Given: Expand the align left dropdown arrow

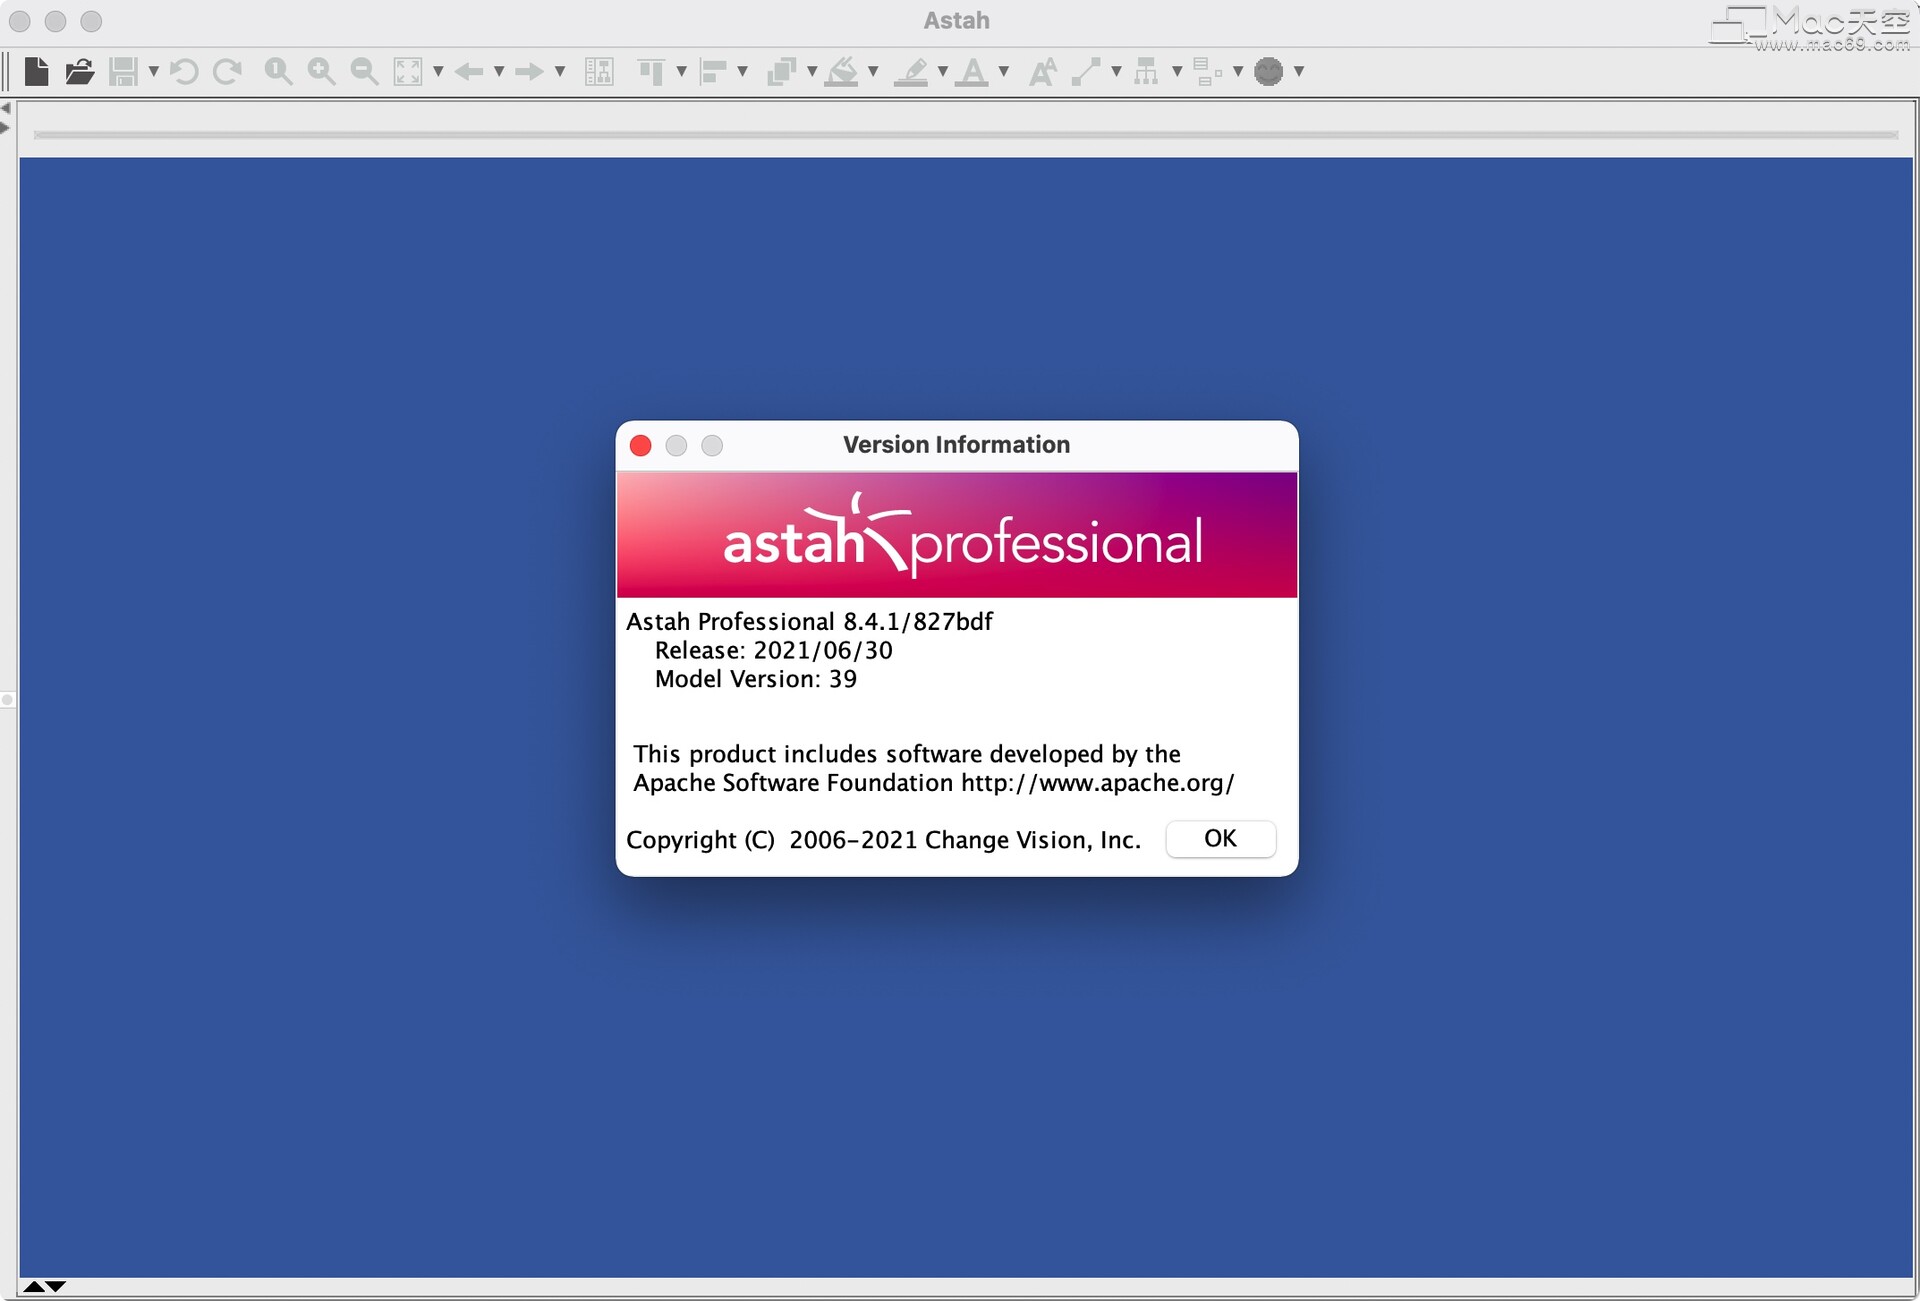Looking at the screenshot, I should coord(742,71).
